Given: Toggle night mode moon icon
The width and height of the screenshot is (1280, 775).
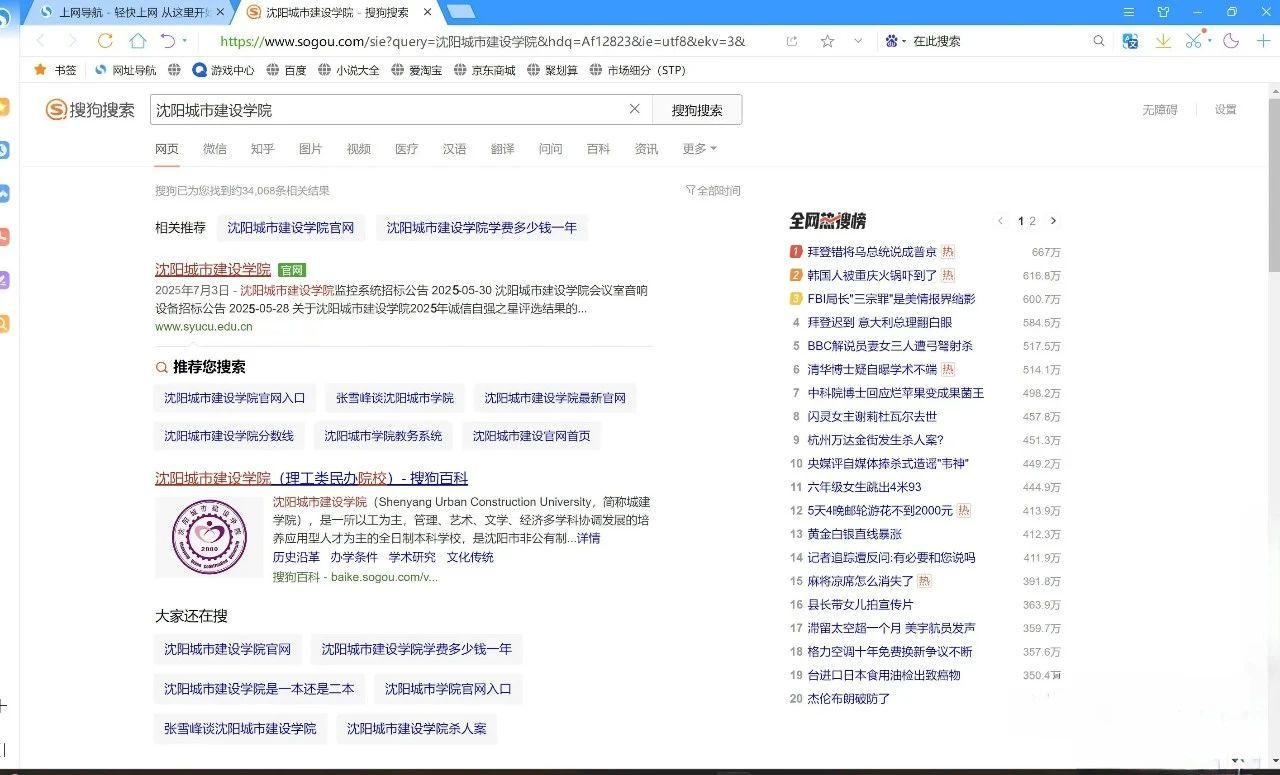Looking at the screenshot, I should (1231, 41).
